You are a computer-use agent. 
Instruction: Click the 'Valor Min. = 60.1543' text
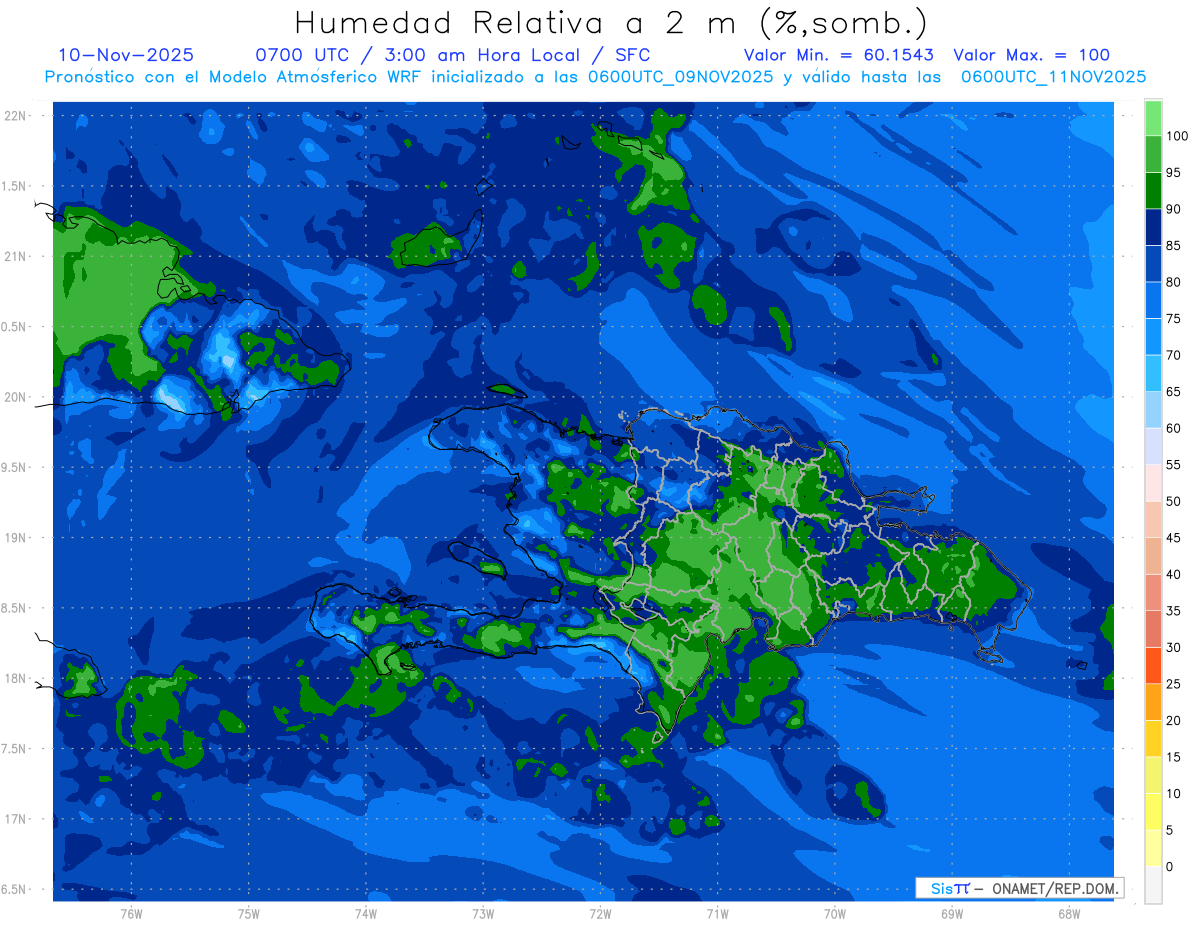839,55
